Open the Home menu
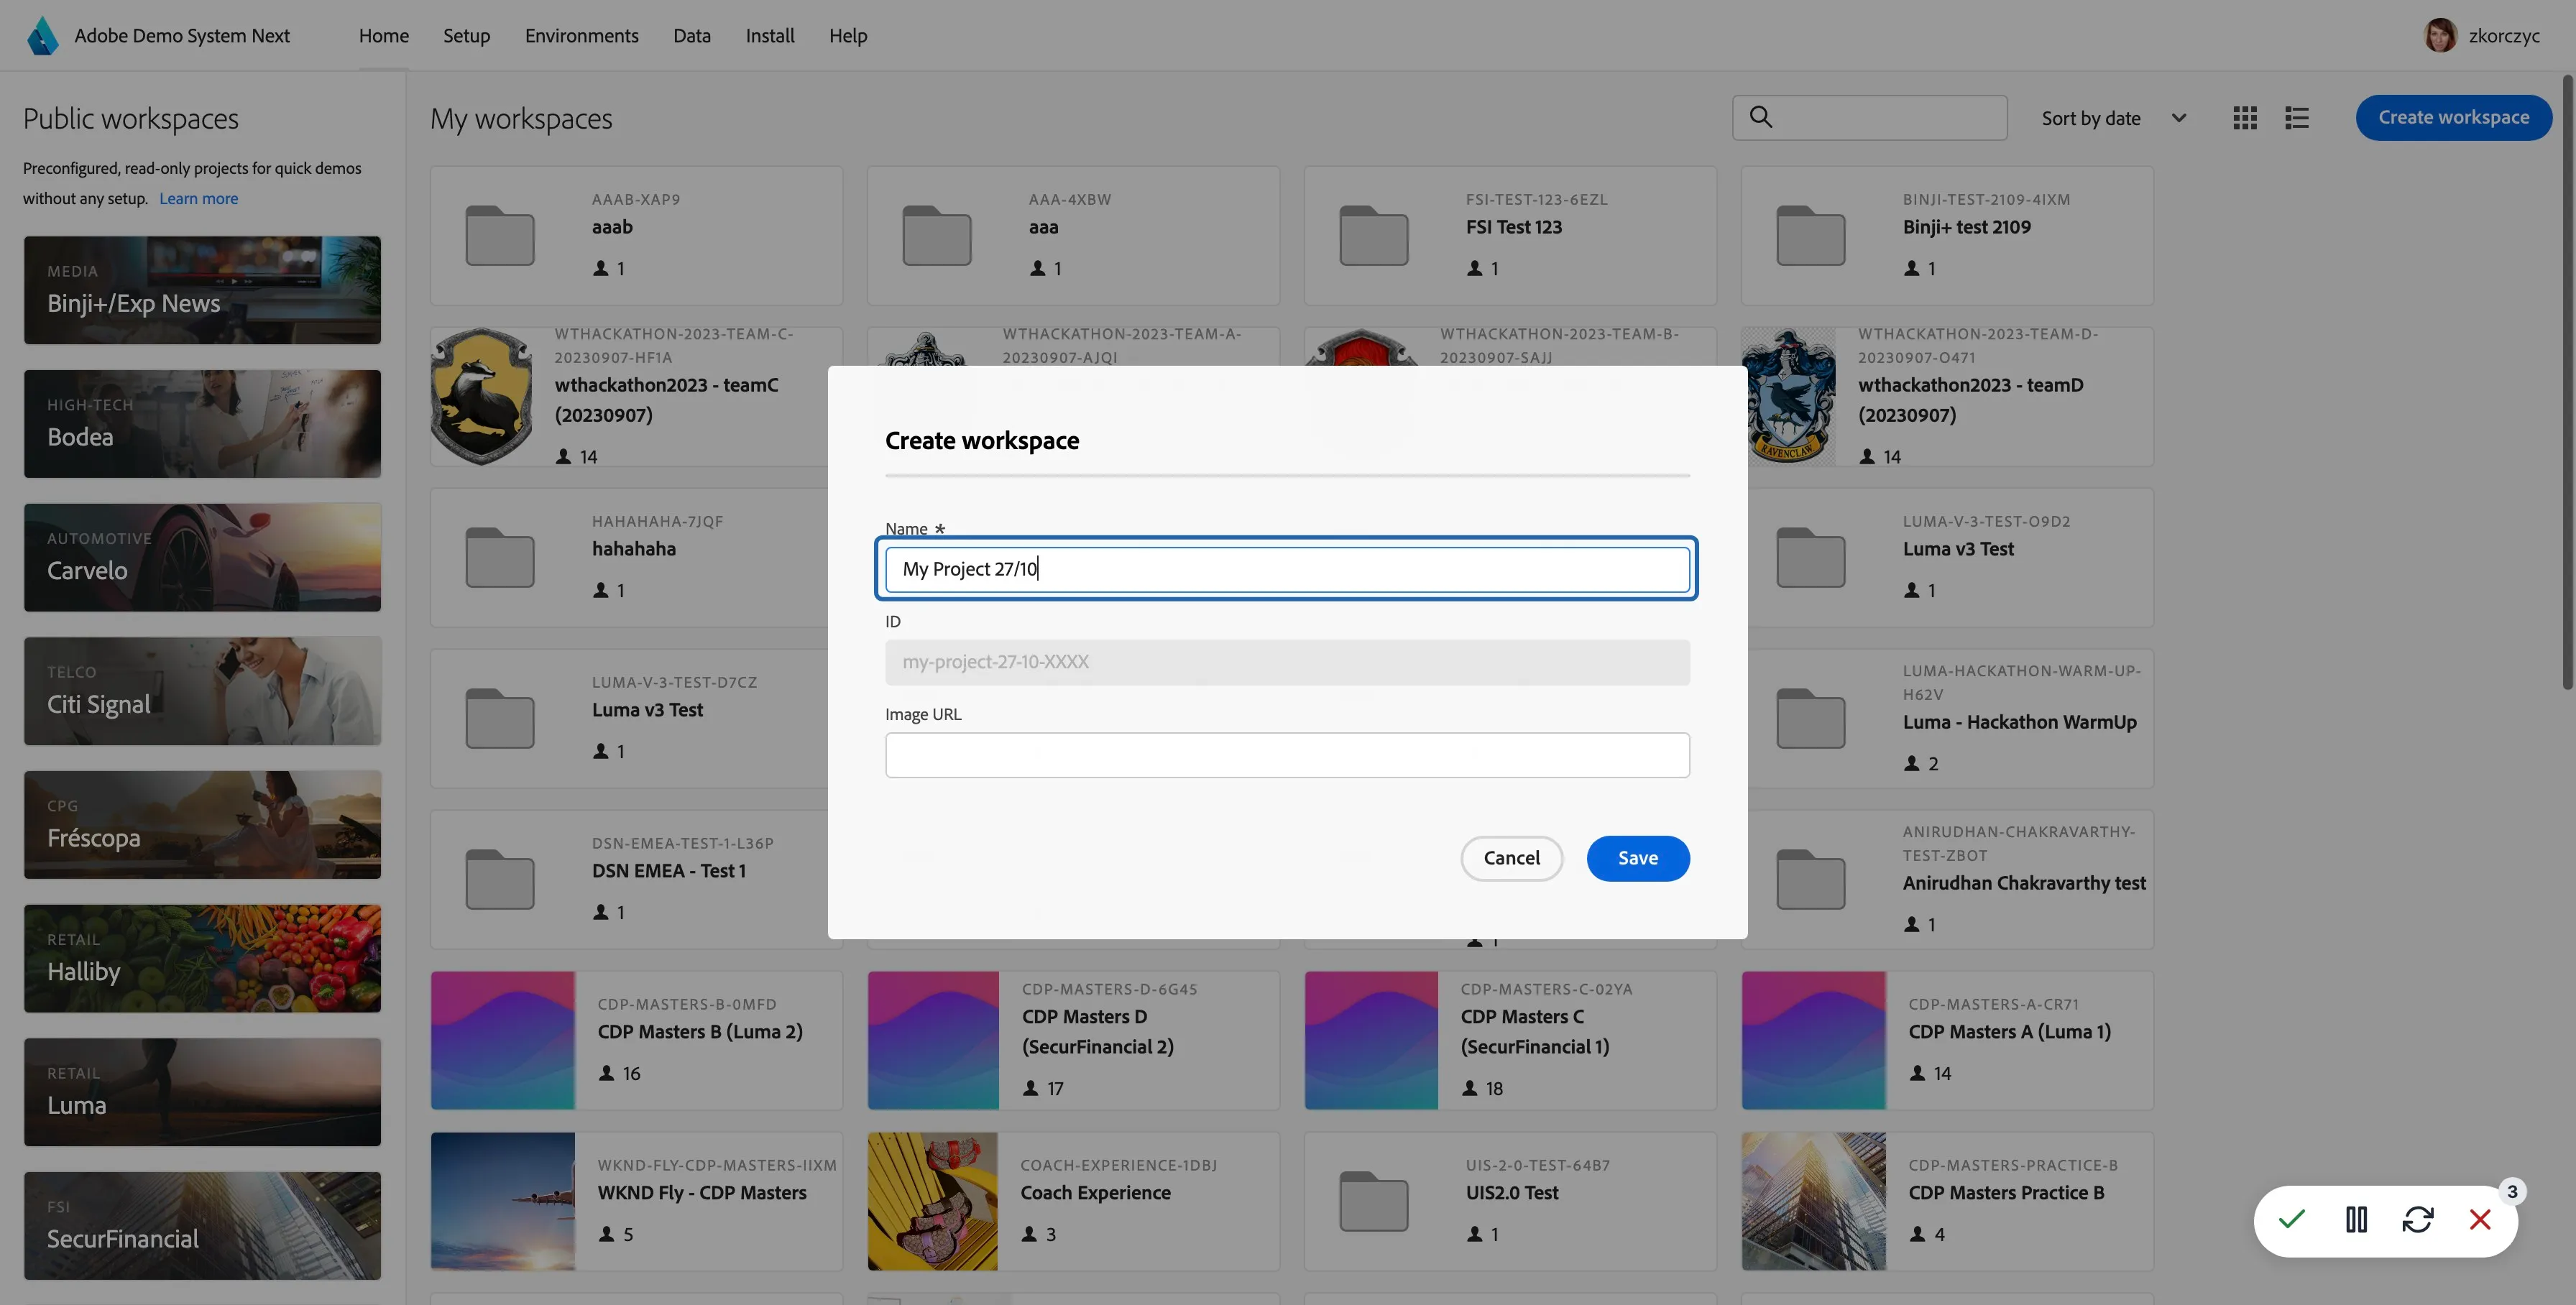 coord(384,36)
